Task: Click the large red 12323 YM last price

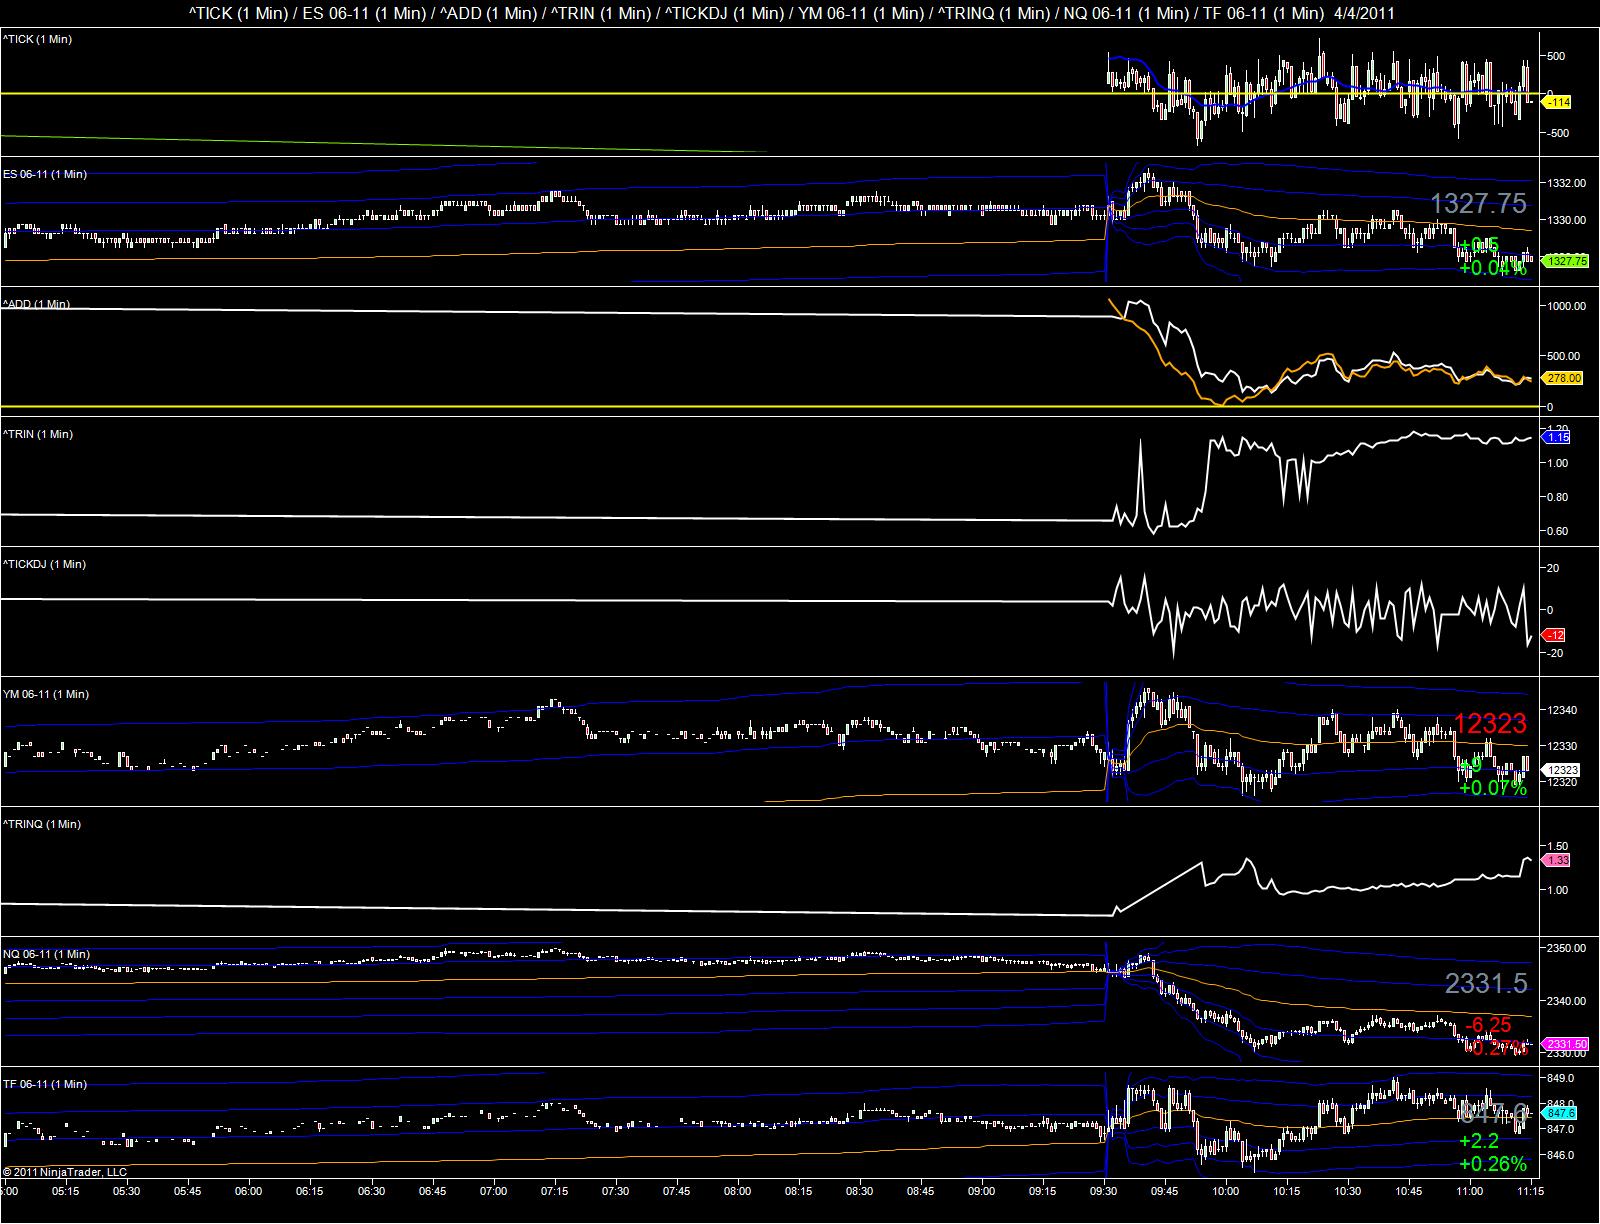Action: (1490, 724)
